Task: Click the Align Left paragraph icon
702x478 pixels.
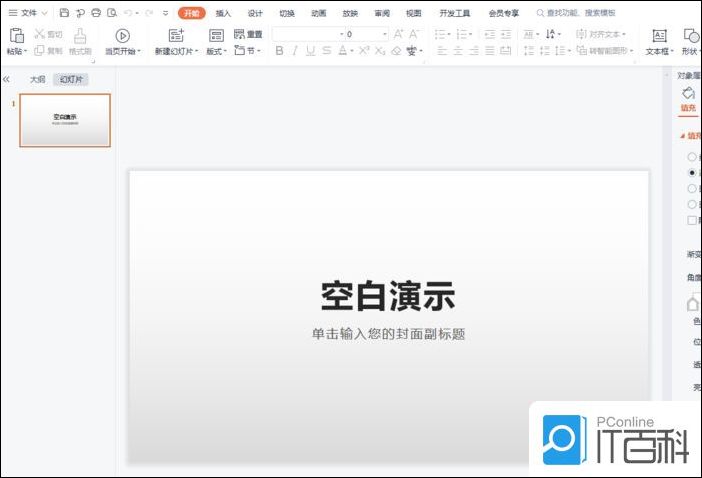Action: point(442,51)
